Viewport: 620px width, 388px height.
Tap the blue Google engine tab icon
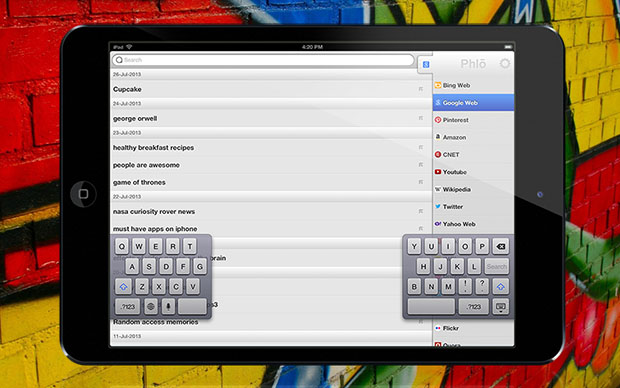(x=426, y=64)
